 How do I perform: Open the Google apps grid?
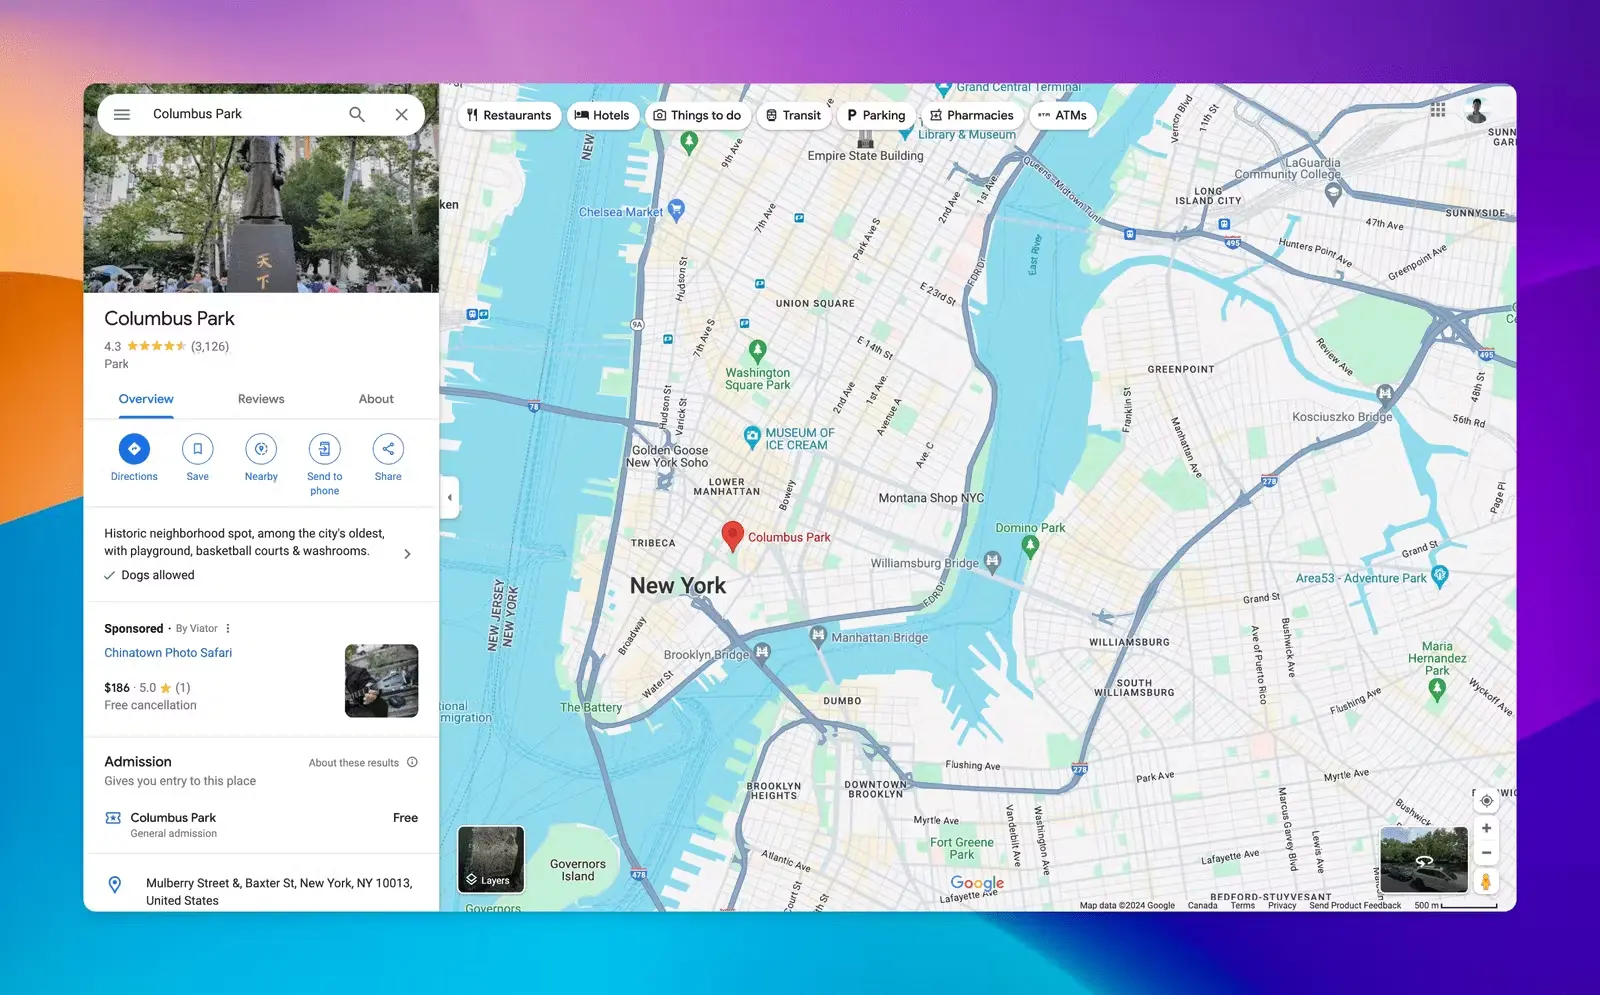(1438, 110)
